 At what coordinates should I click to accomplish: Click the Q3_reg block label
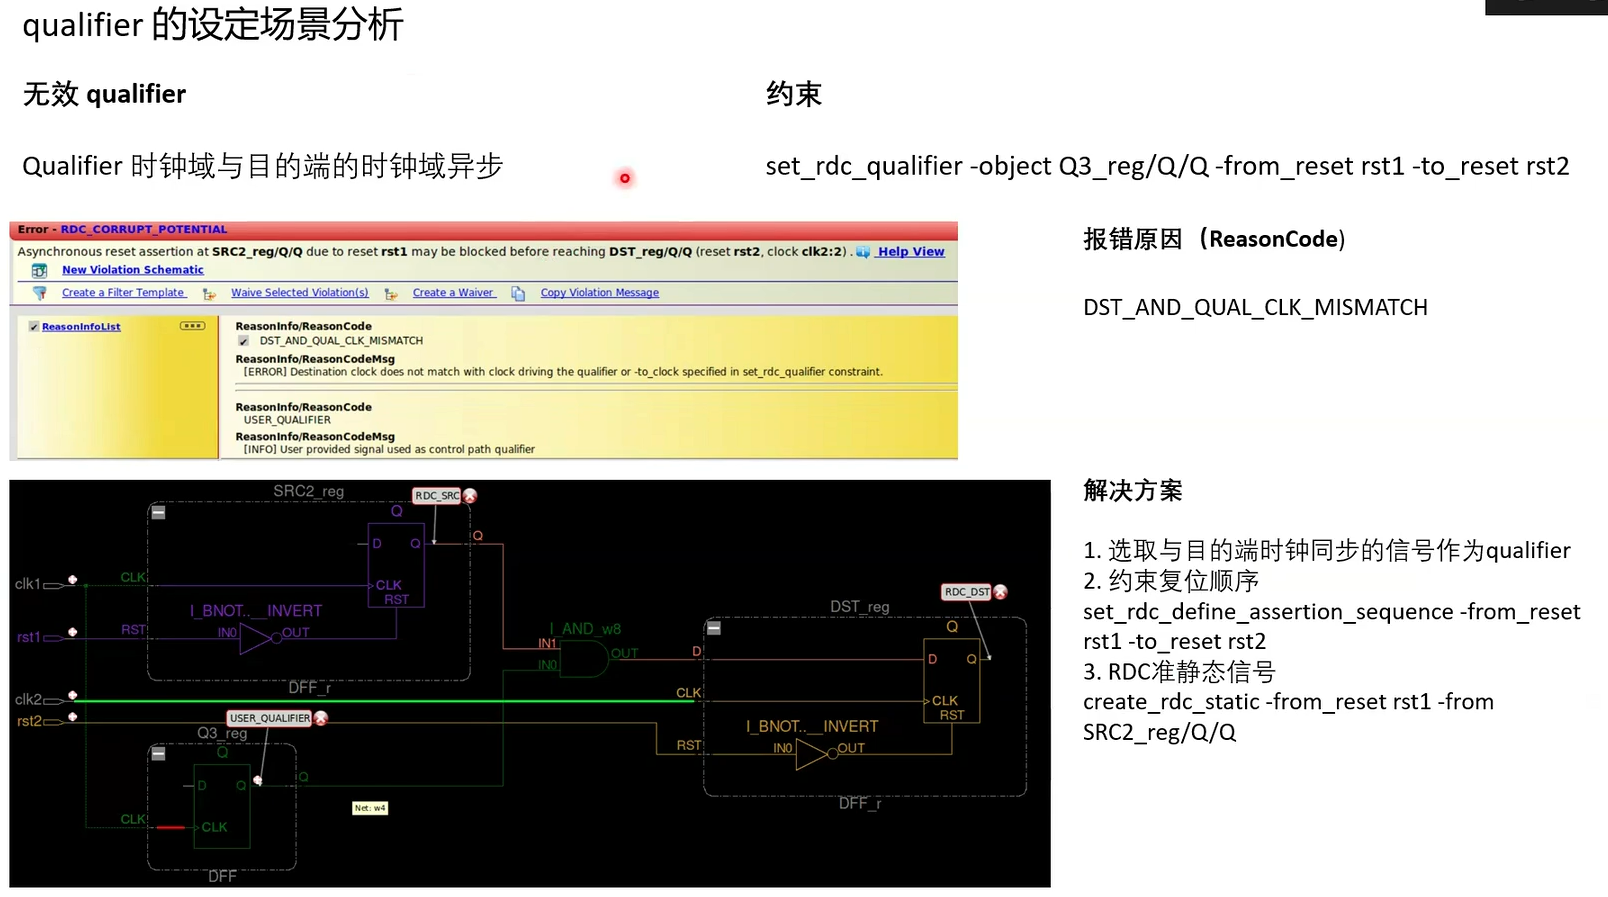click(x=222, y=733)
